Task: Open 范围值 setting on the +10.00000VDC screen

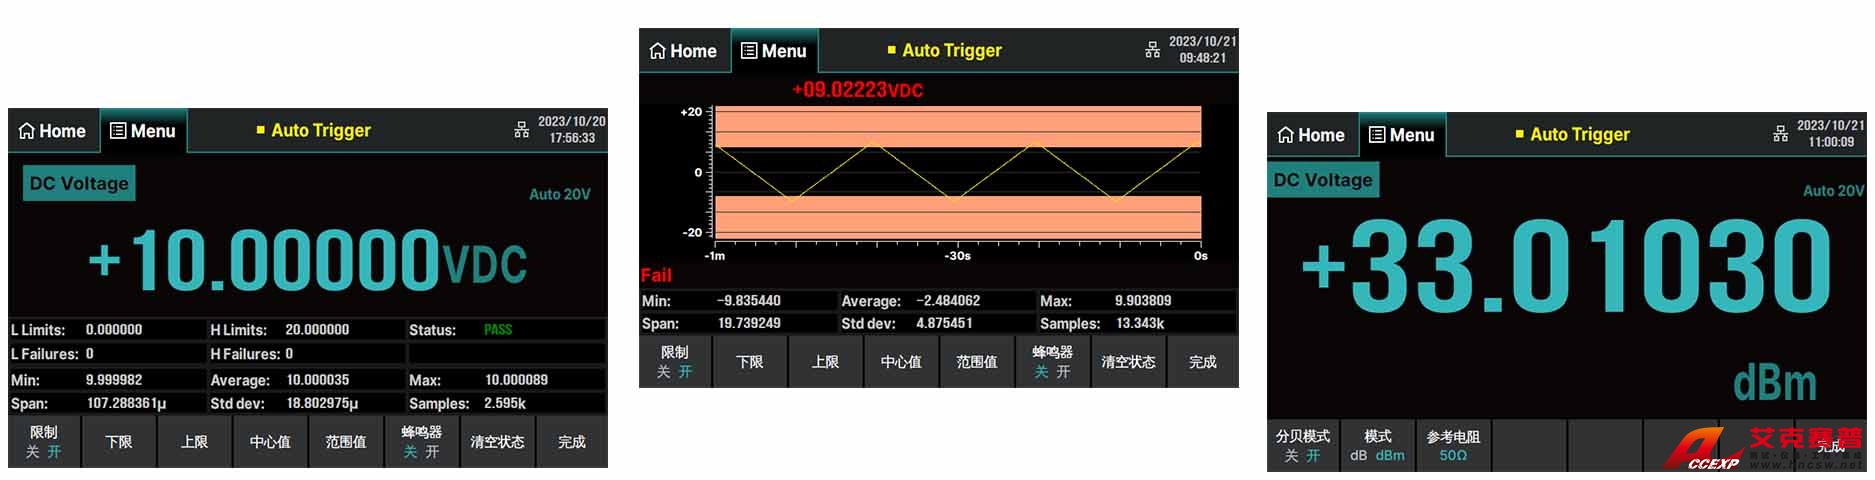Action: 346,442
